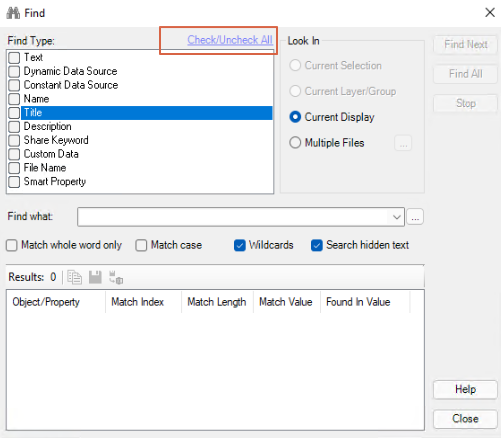Click the binoculars Find title icon
501x438 pixels.
[x=13, y=13]
